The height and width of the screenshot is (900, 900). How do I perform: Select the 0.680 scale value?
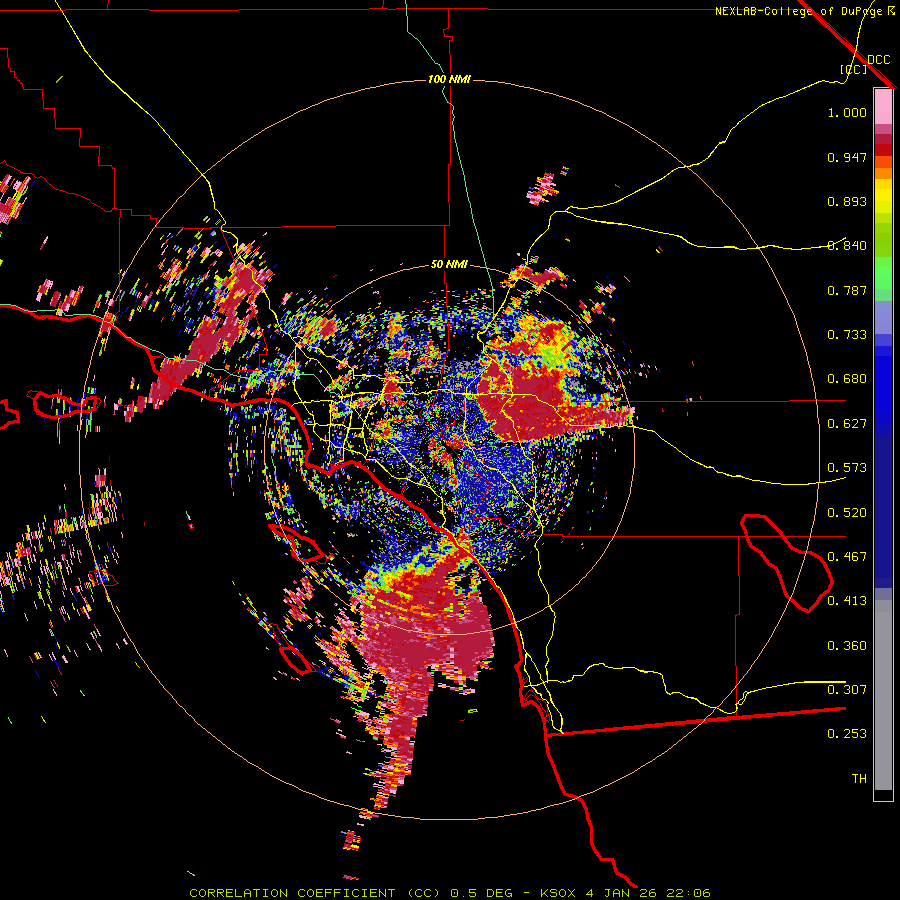[x=847, y=379]
